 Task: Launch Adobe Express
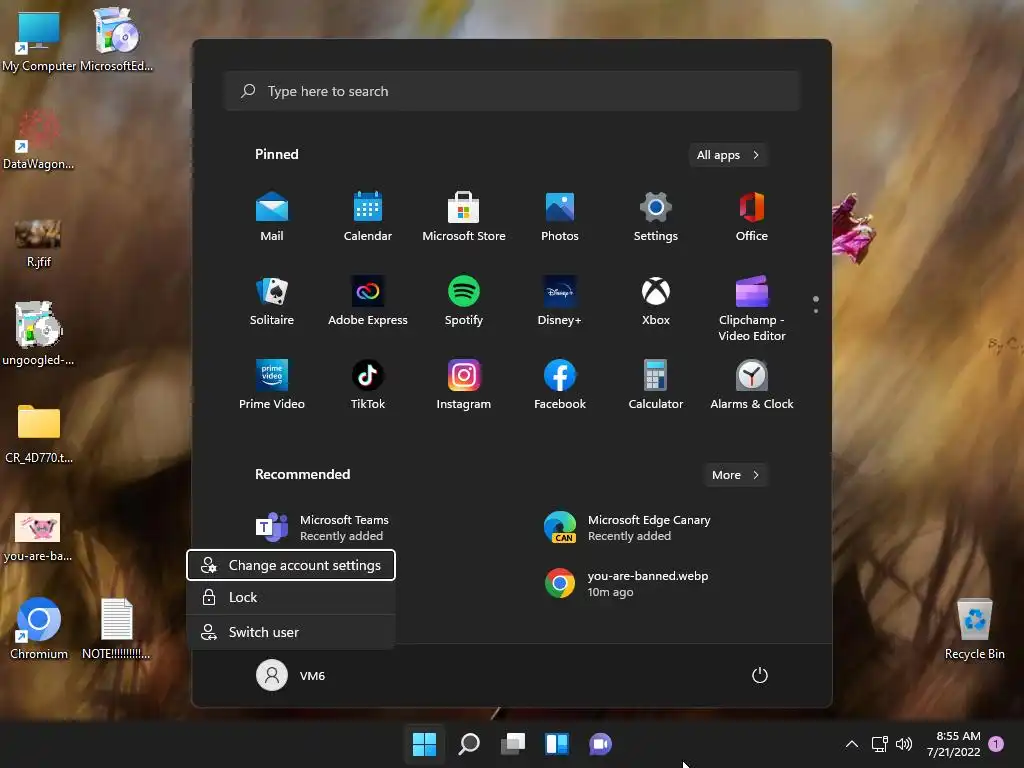[x=368, y=301]
